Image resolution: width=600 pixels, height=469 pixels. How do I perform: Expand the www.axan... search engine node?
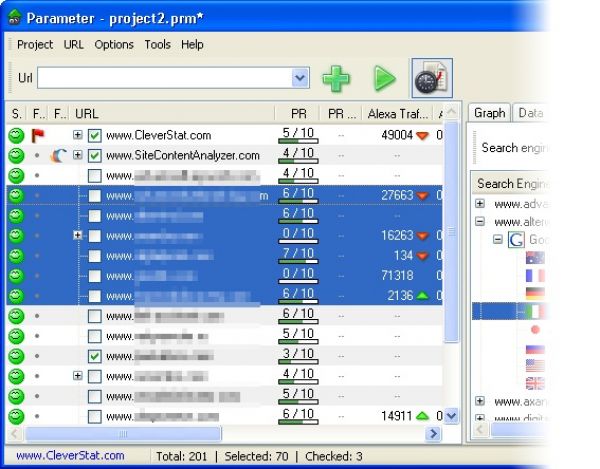480,401
